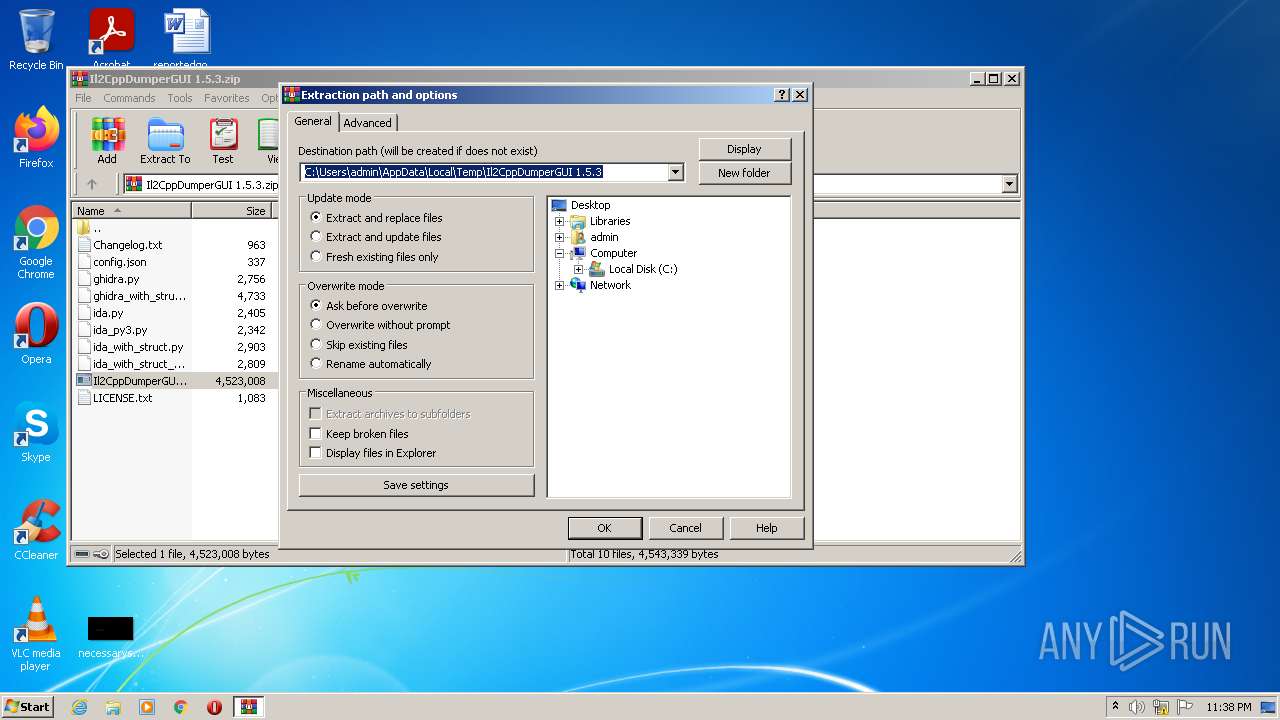Click Opera icon in taskbar

point(215,707)
